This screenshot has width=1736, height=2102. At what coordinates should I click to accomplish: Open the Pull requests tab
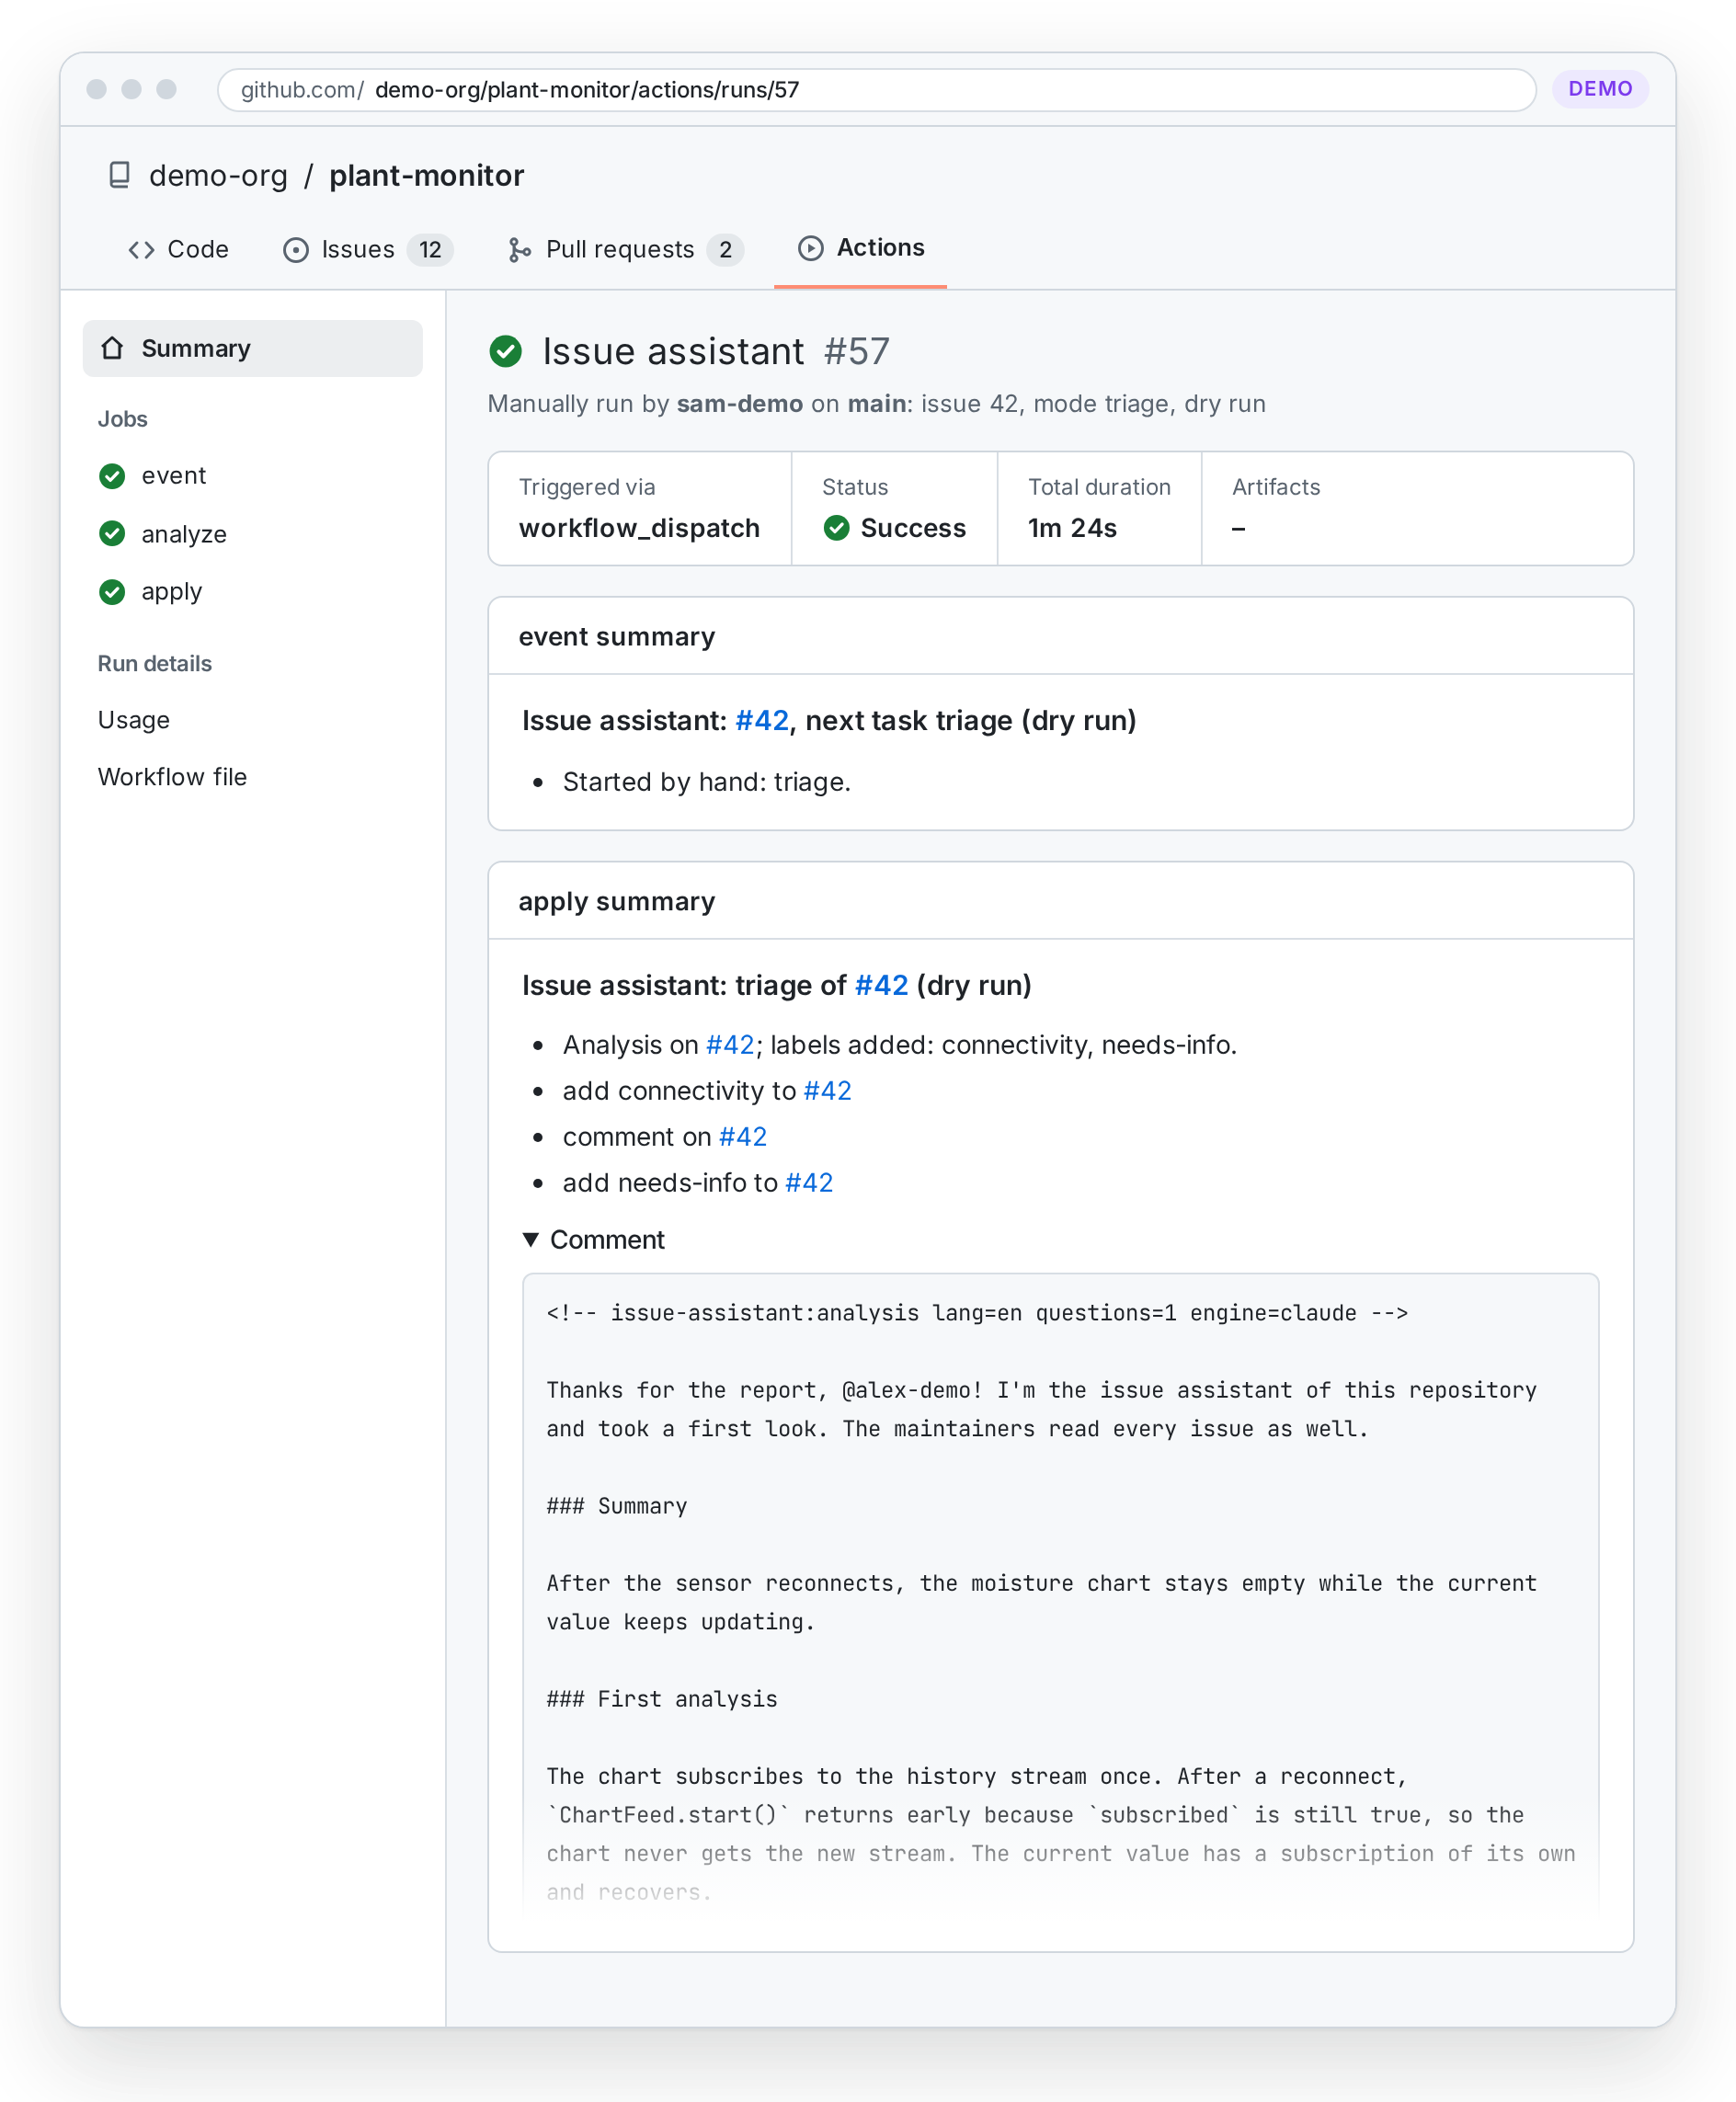(626, 249)
